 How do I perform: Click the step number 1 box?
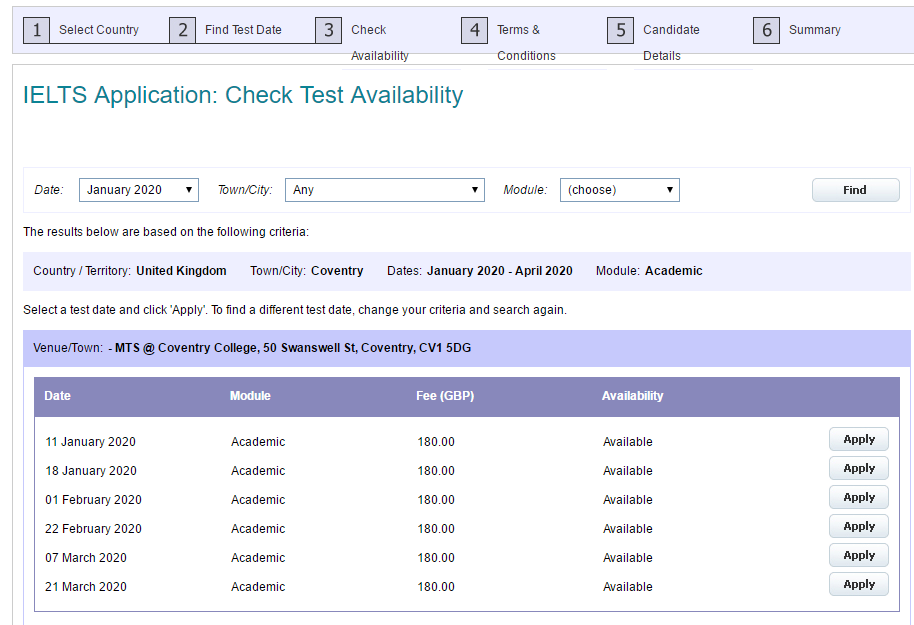coord(36,30)
